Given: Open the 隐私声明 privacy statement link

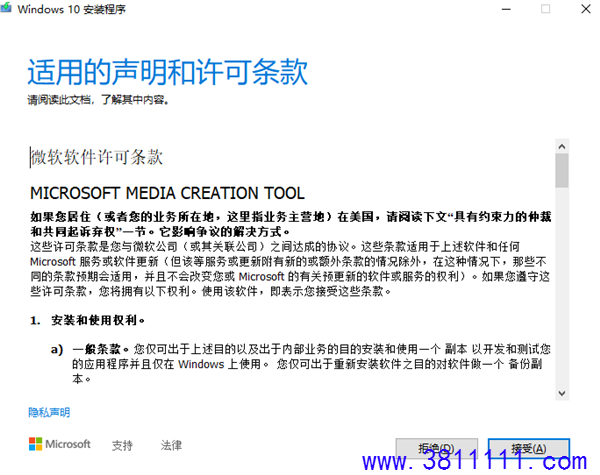Looking at the screenshot, I should tap(49, 412).
